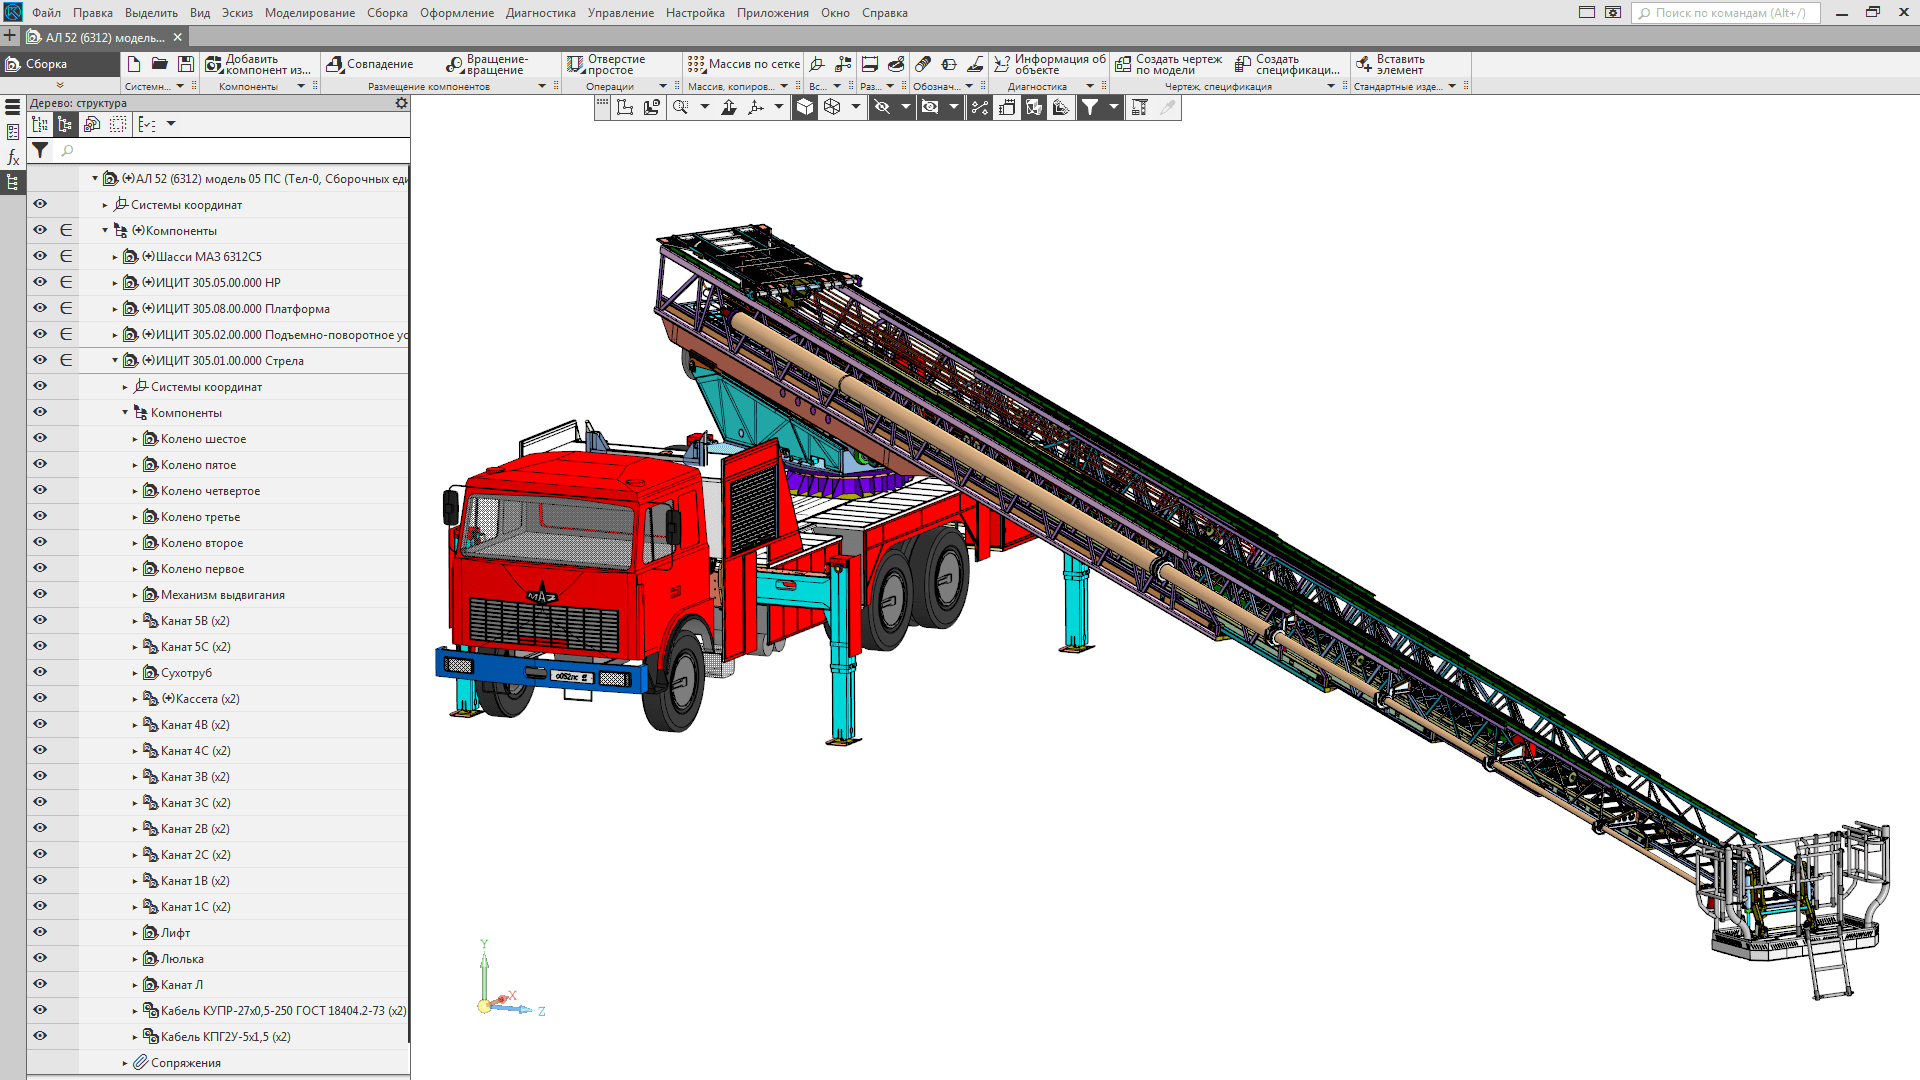1920x1080 pixels.
Task: Click the Grid array (Массив по сетке) tool
Action: (x=697, y=64)
